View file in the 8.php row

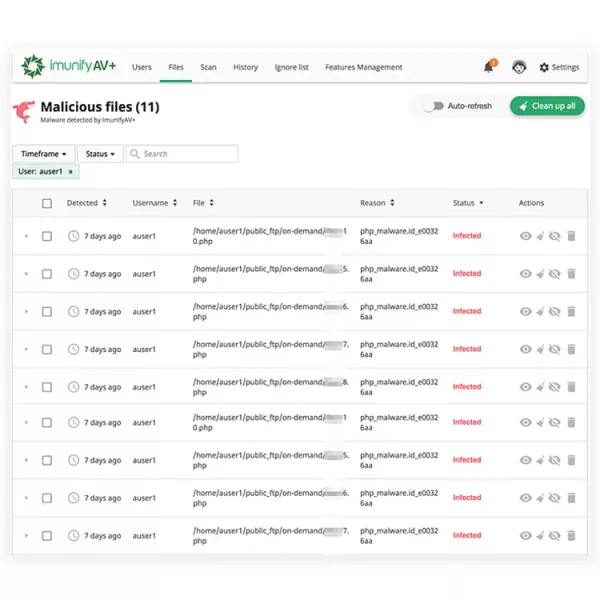pyautogui.click(x=525, y=387)
